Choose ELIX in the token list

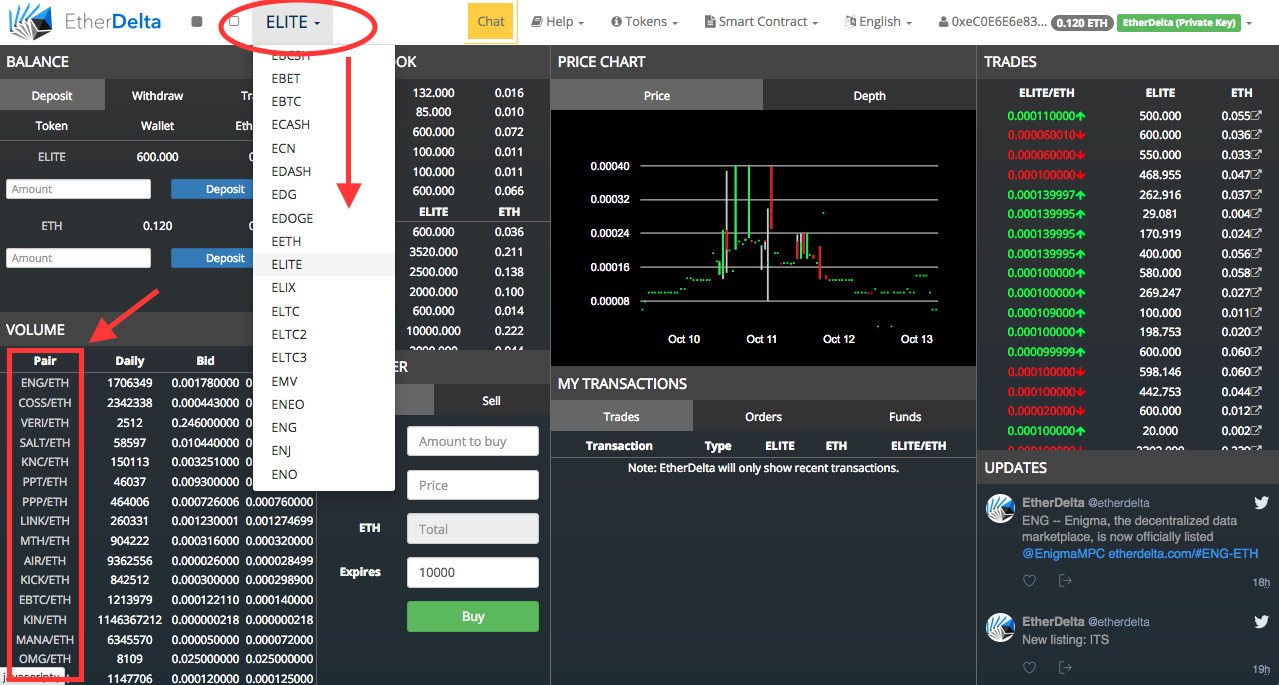coord(324,288)
